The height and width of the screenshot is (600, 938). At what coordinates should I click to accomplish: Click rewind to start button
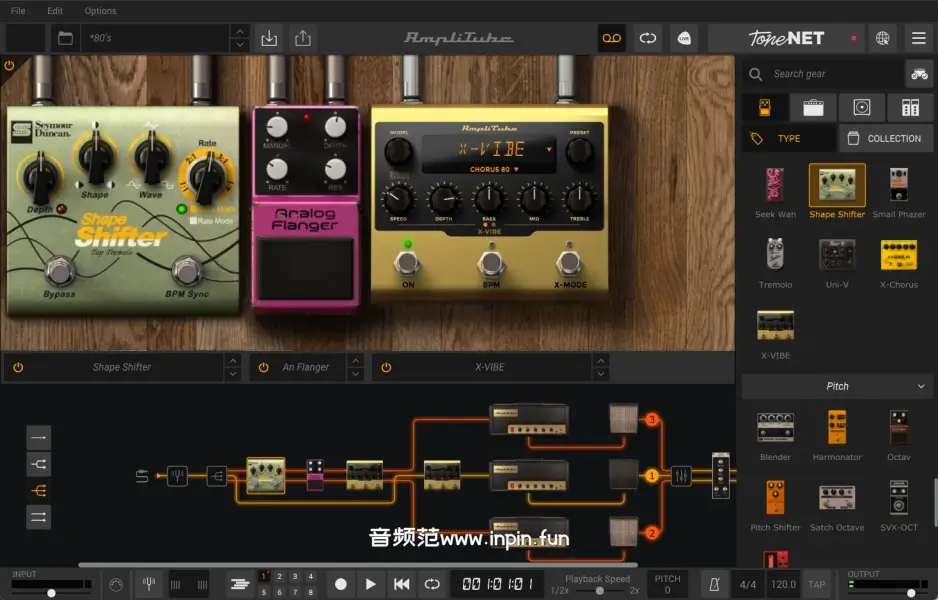pyautogui.click(x=401, y=584)
